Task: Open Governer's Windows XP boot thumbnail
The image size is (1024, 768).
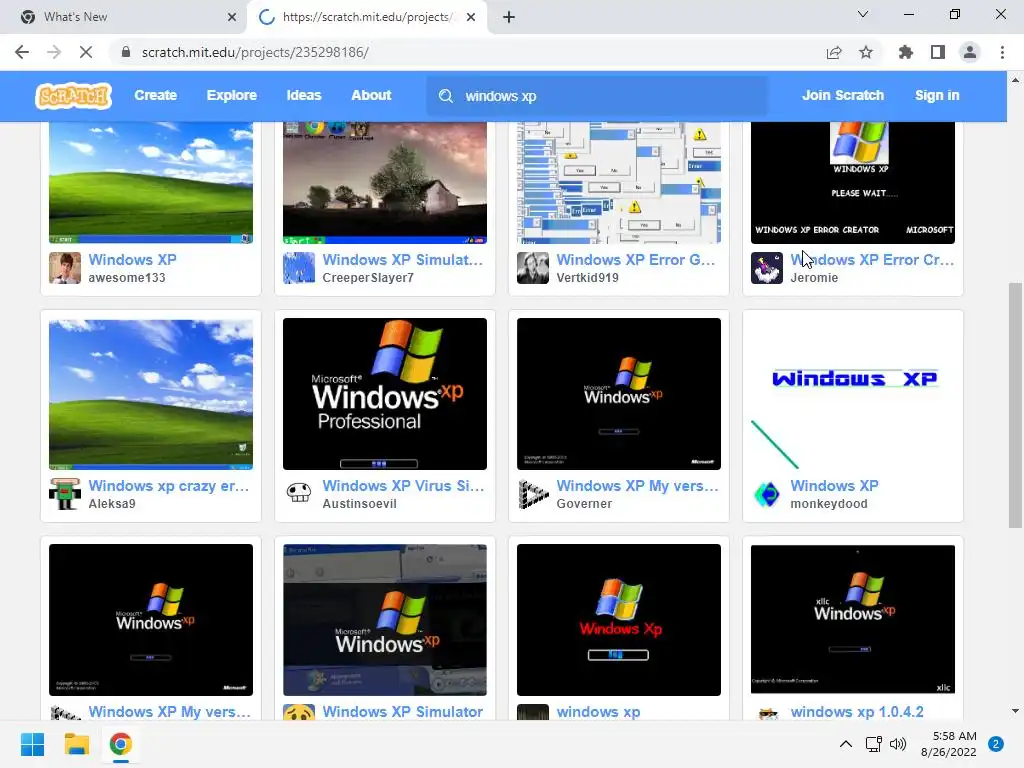Action: pyautogui.click(x=618, y=394)
